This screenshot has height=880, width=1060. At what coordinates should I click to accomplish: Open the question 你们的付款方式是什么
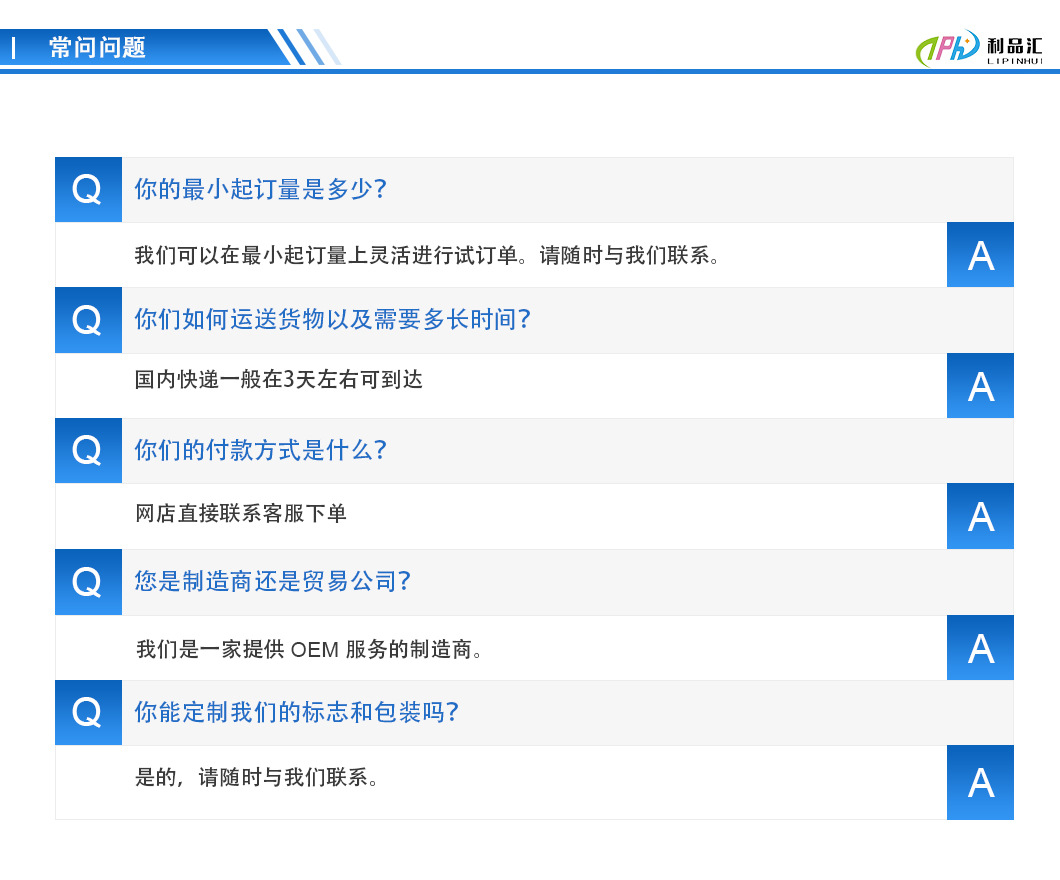coord(260,451)
